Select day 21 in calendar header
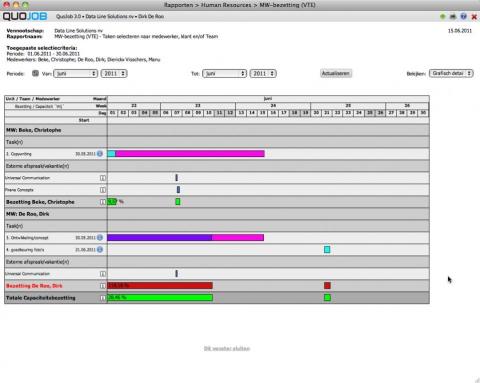Screen dimensions: 480x383 tap(327, 113)
